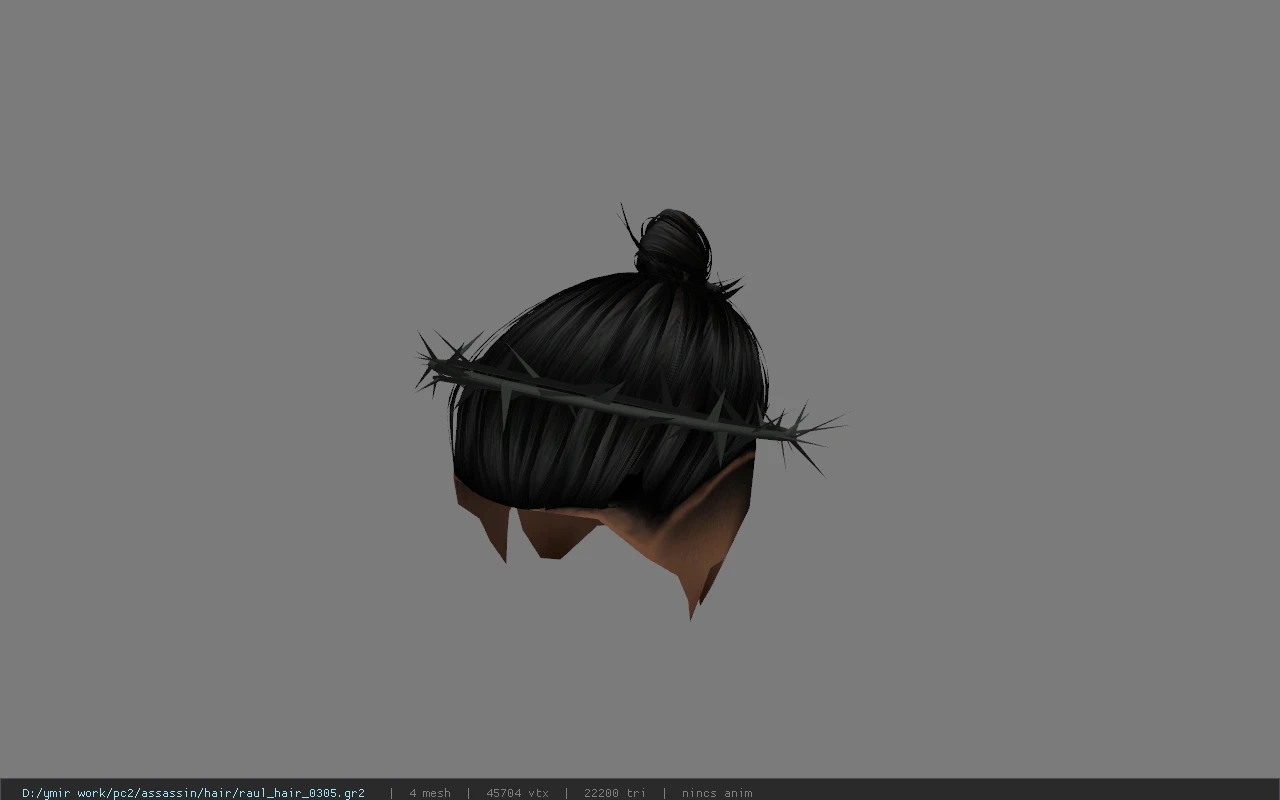Click the '22200 tri' triangle count
Viewport: 1280px width, 800px height.
[615, 793]
